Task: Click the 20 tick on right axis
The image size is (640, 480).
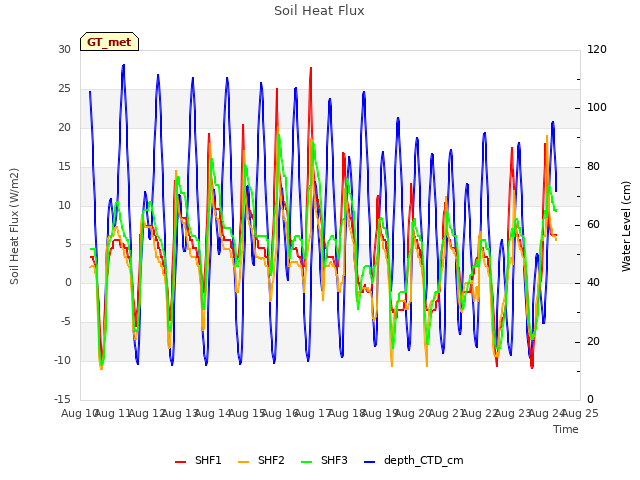Action: [x=593, y=341]
